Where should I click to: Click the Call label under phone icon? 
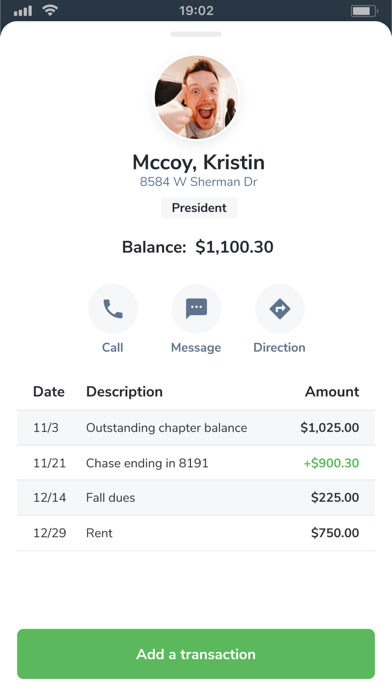pos(112,347)
